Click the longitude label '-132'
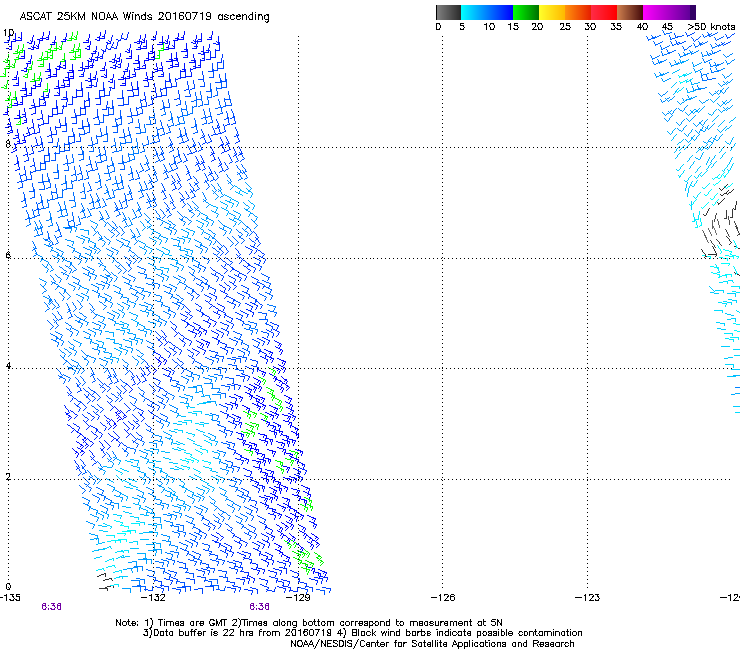Viewport: 740px width, 650px height. pos(153,598)
